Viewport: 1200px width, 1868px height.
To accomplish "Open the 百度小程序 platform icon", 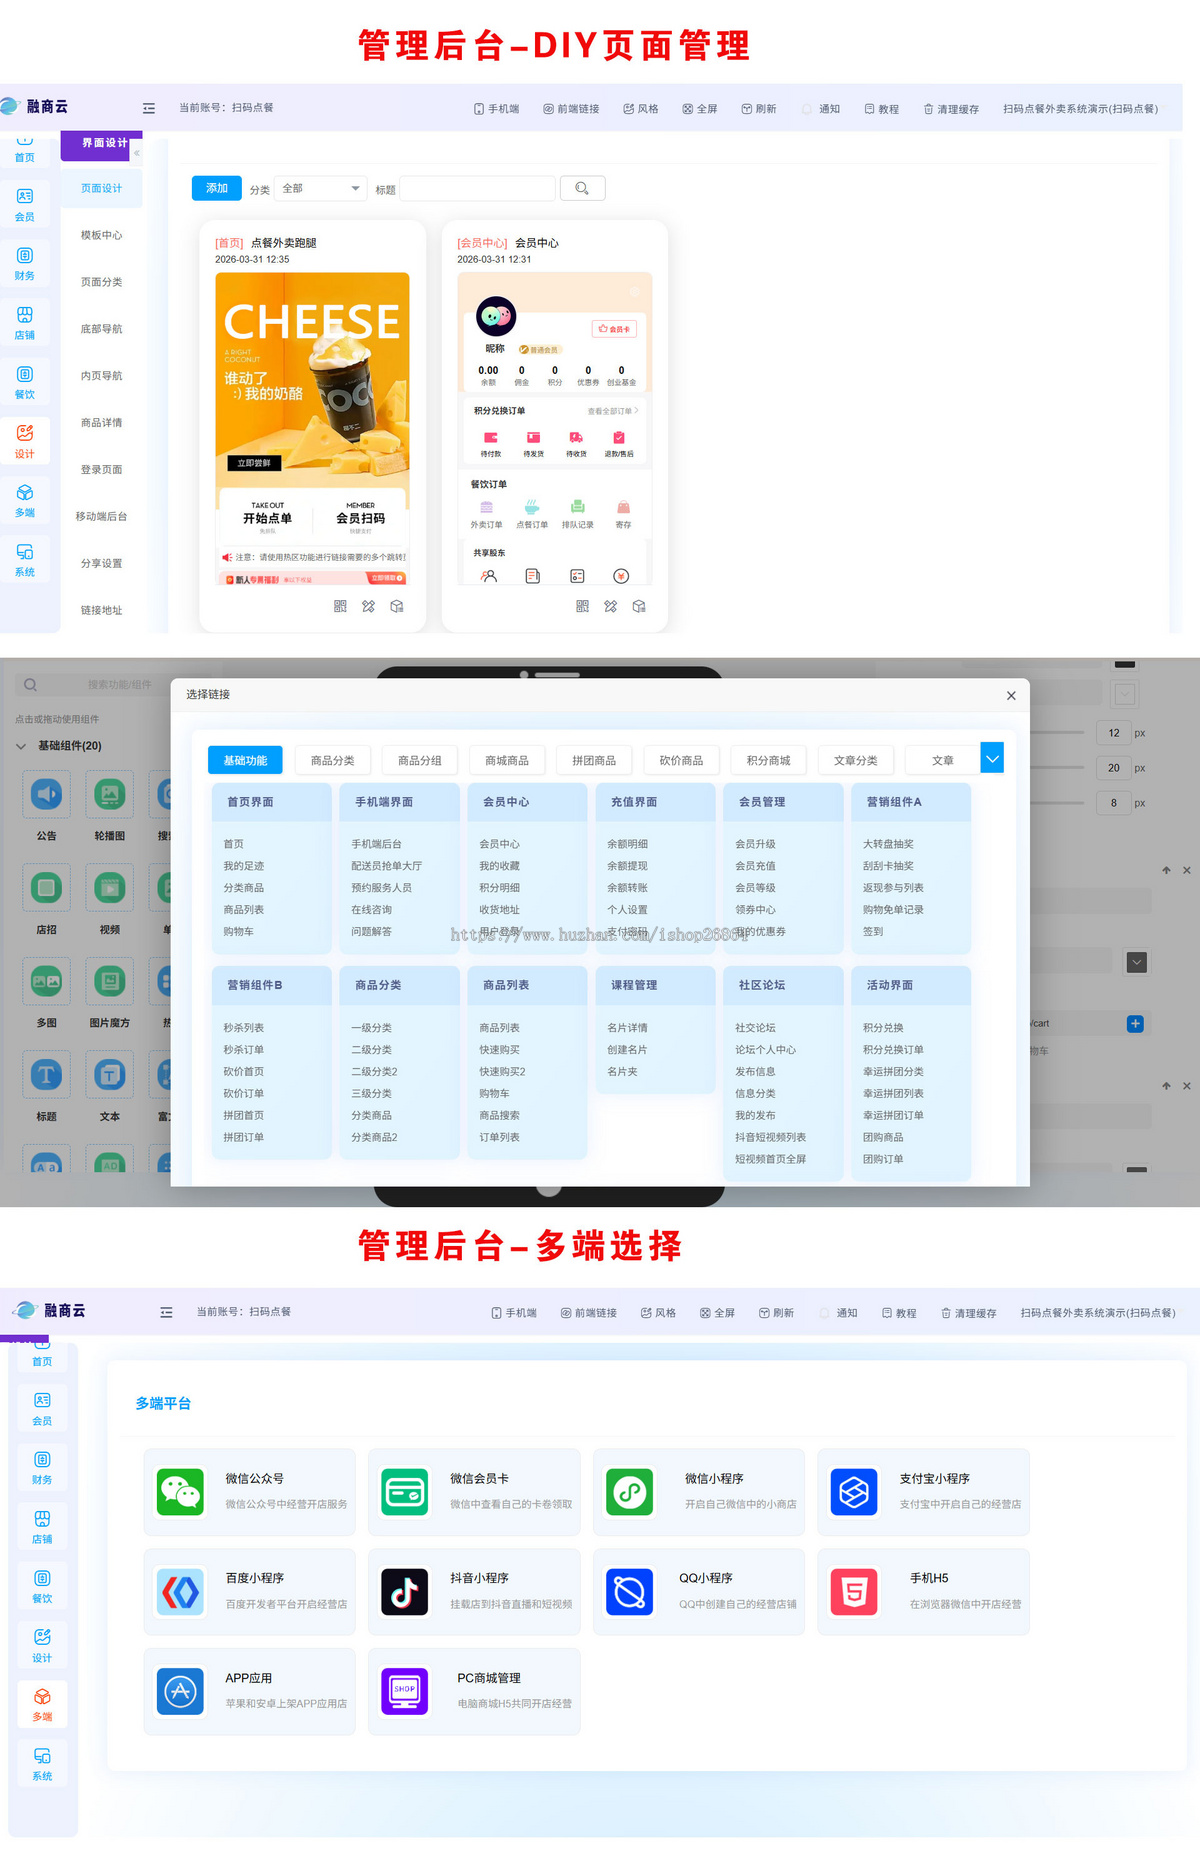I will (181, 1592).
